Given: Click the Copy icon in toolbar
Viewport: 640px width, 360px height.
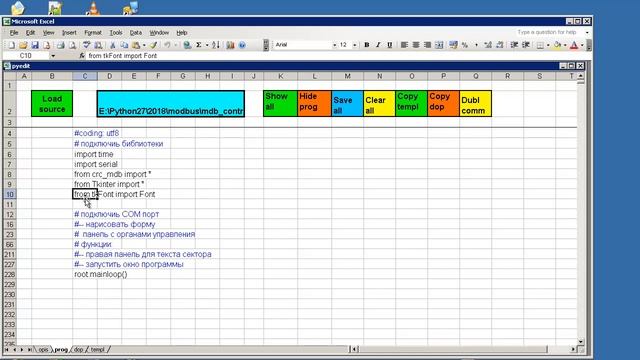Looking at the screenshot, I should coord(124,45).
